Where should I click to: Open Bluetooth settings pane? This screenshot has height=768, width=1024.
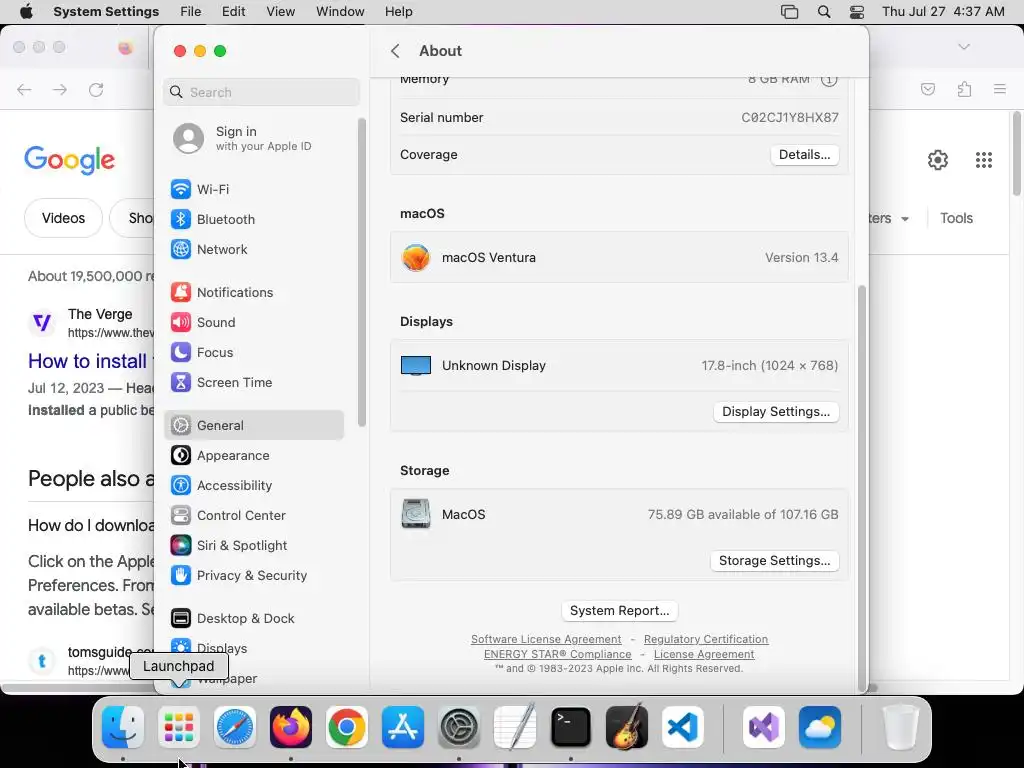253,219
